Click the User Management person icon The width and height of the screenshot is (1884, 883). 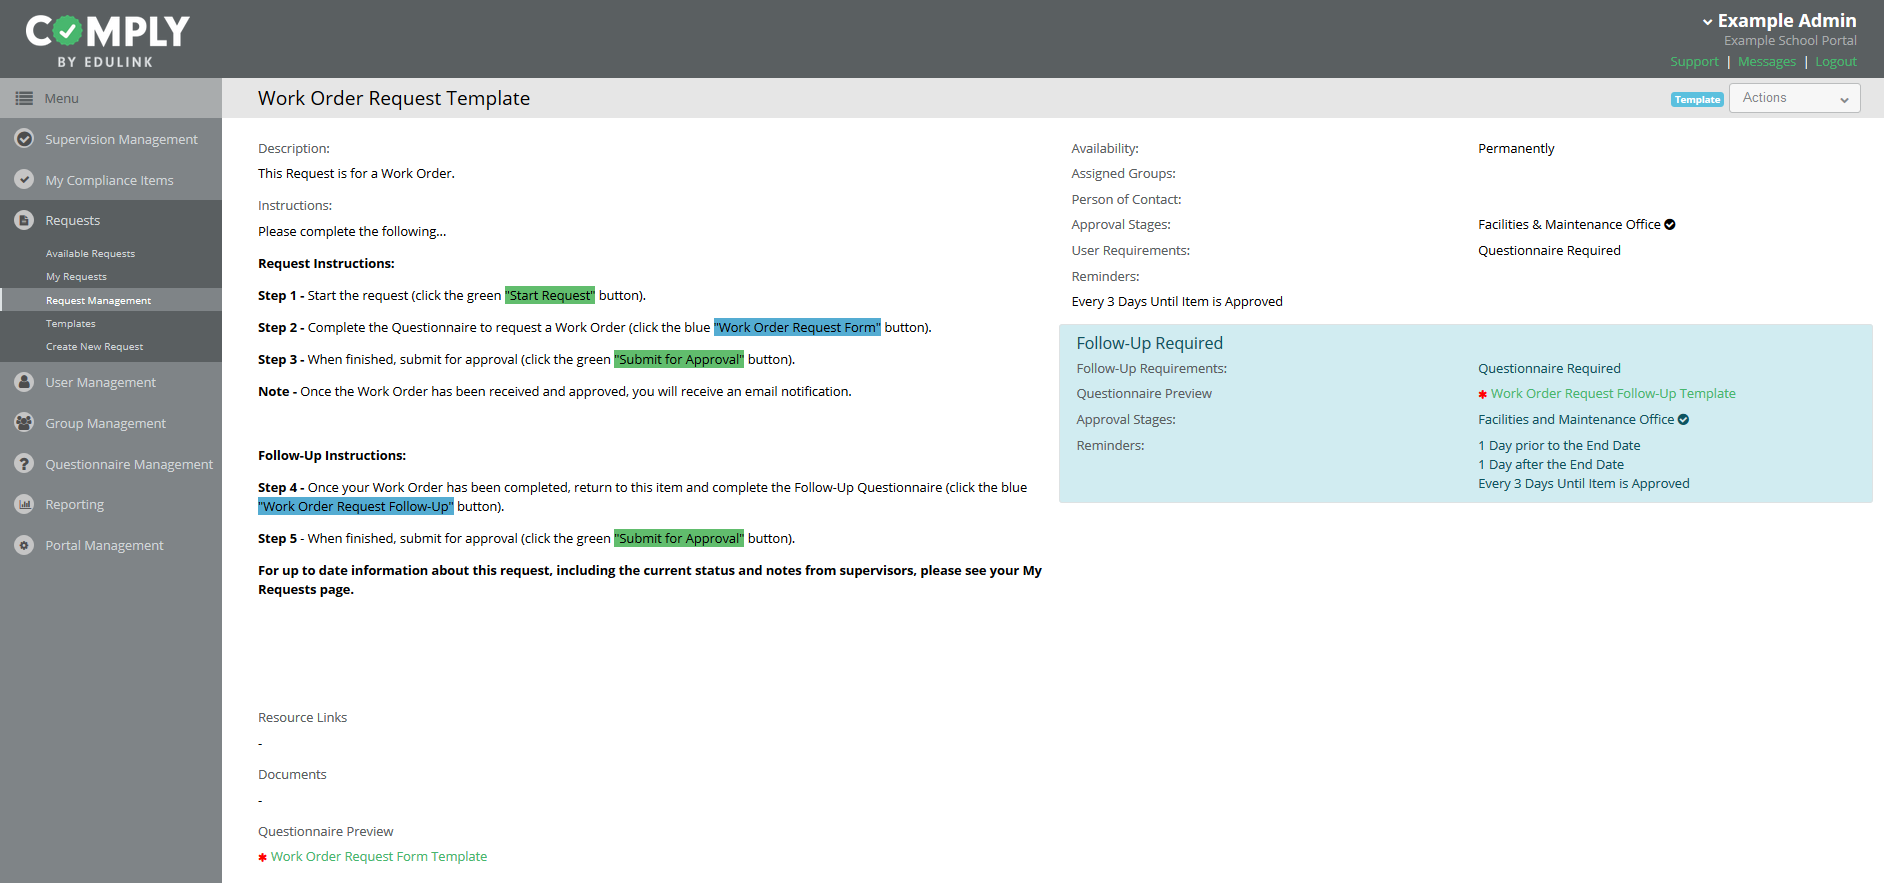tap(24, 382)
